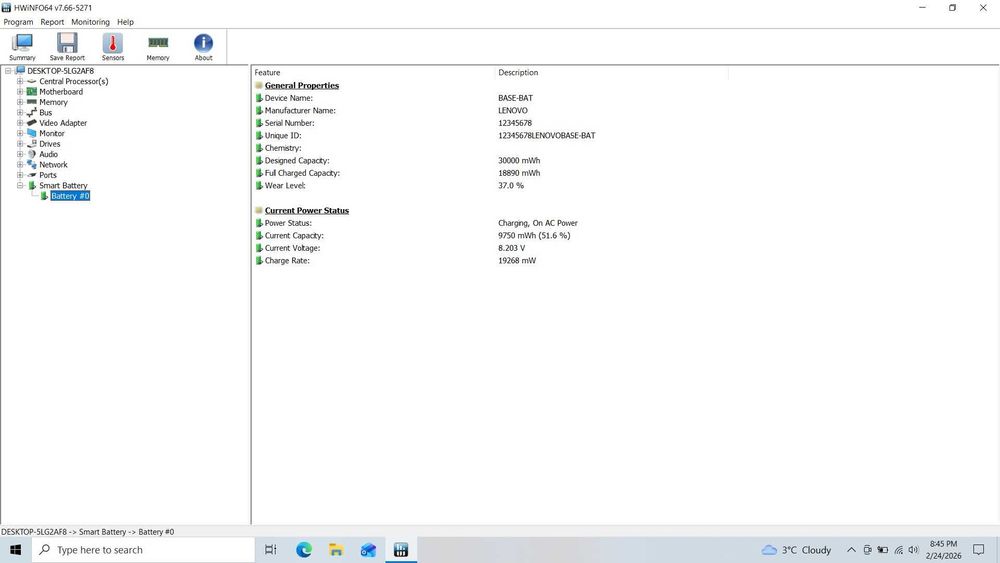The image size is (1000, 563).
Task: Show hidden system tray icons
Action: [851, 550]
